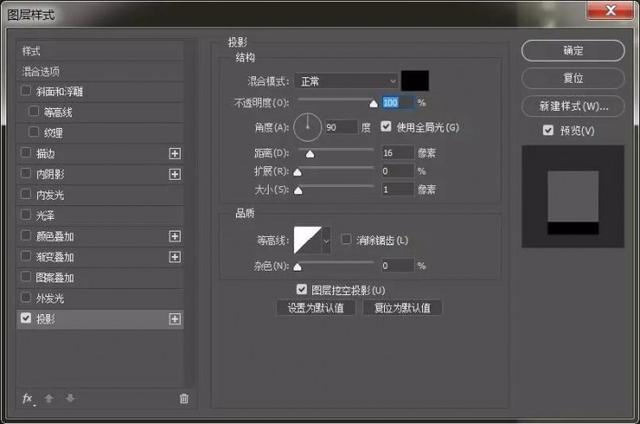Screen dimensions: 640x424
Task: Open the 混合模式 dropdown
Action: [347, 80]
